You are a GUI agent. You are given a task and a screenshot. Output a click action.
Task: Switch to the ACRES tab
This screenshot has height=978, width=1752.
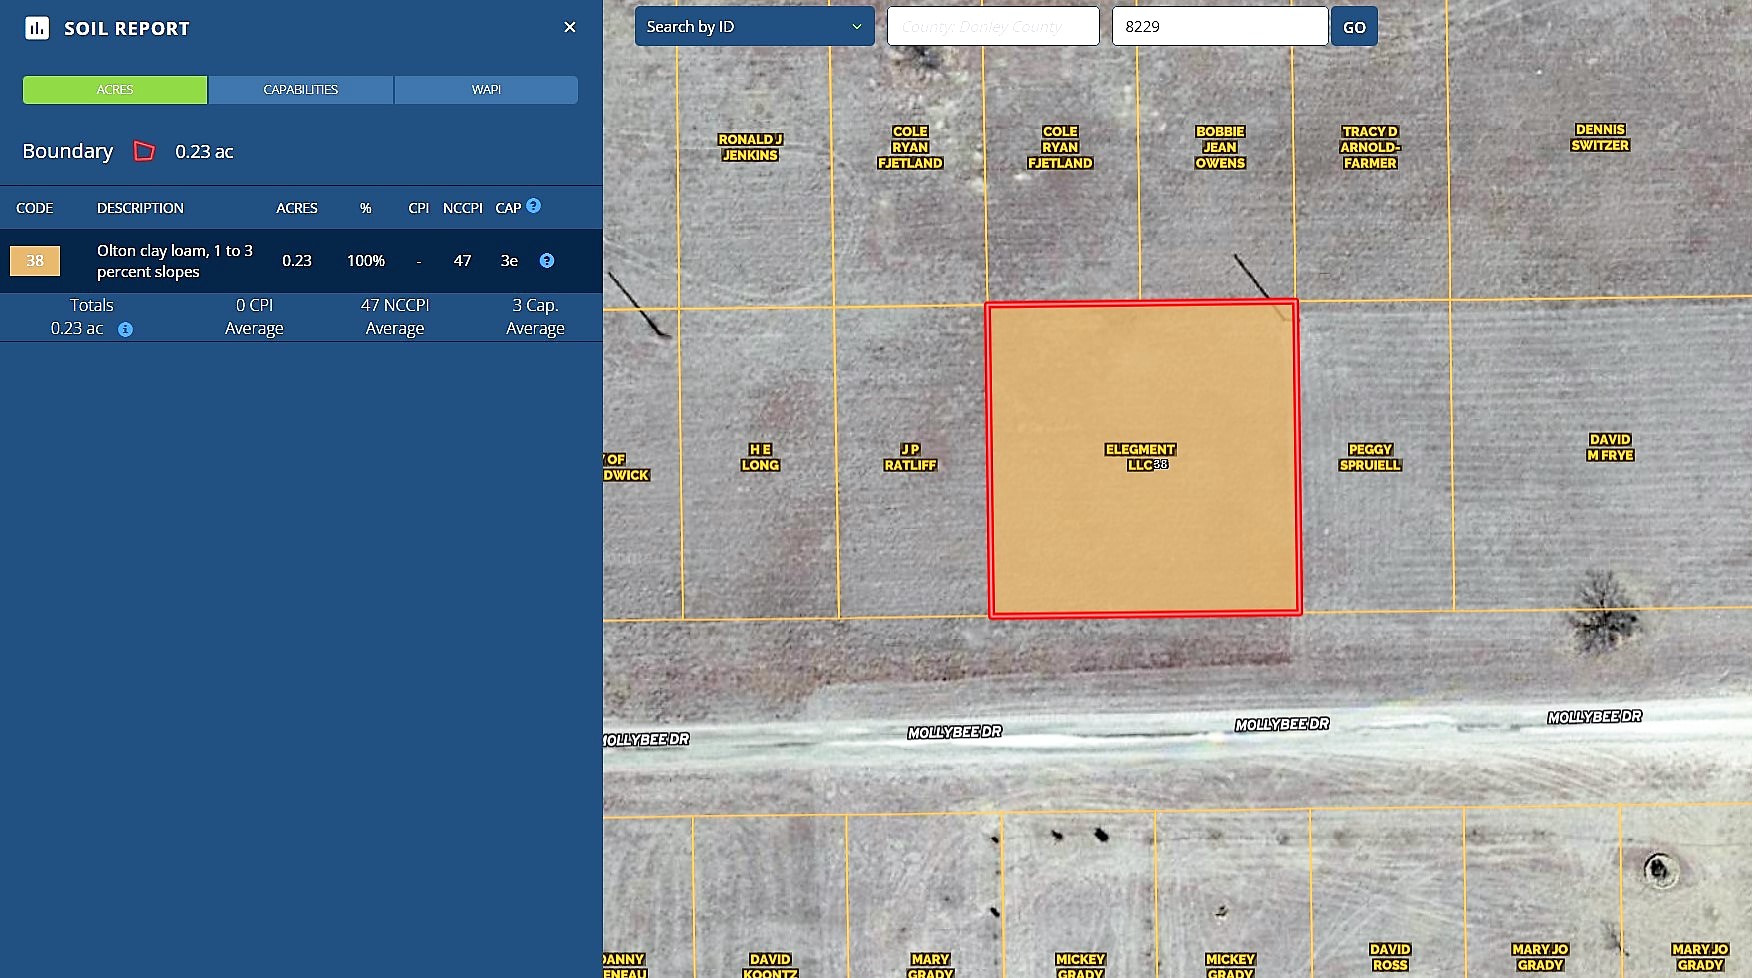(x=115, y=90)
